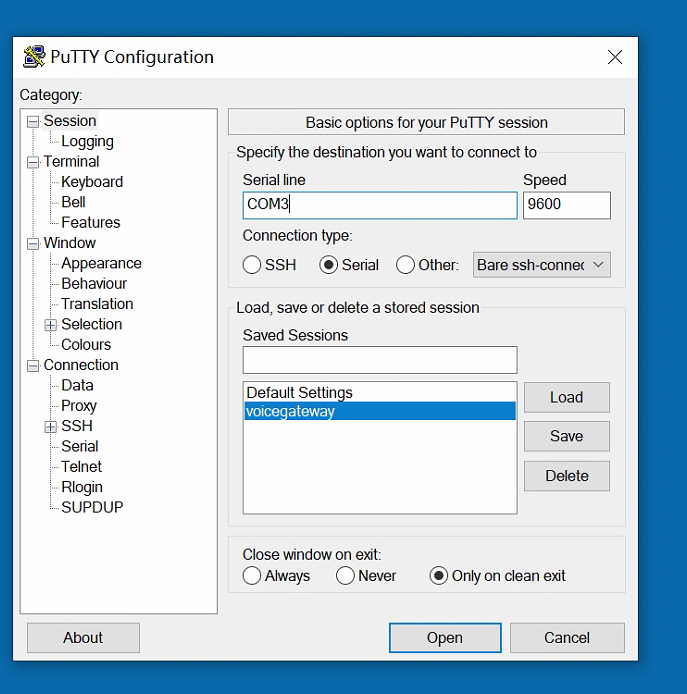Choose Only on clean exit option
The height and width of the screenshot is (694, 687).
coord(438,576)
